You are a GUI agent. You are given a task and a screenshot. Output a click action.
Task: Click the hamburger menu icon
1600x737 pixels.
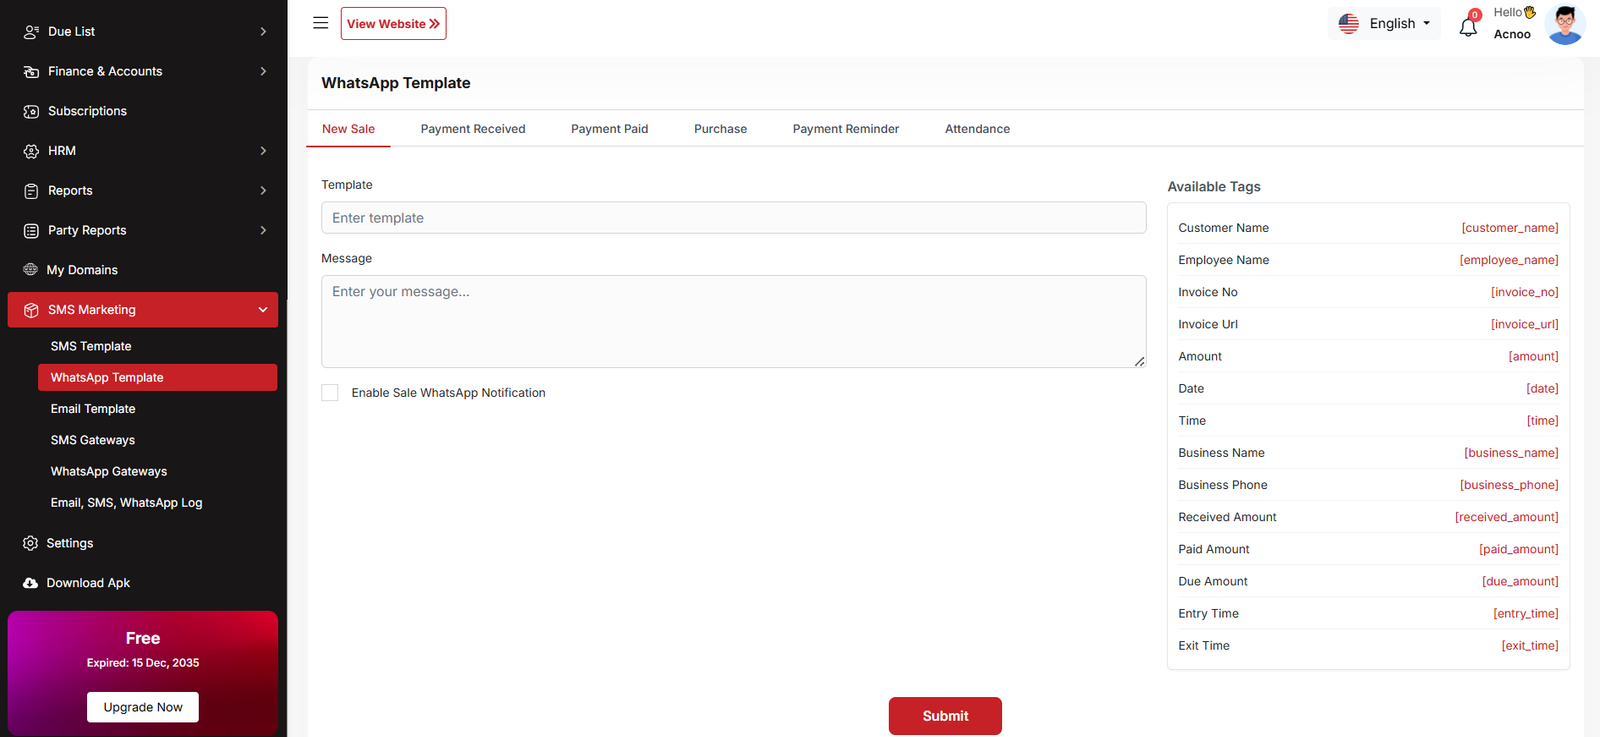click(320, 23)
